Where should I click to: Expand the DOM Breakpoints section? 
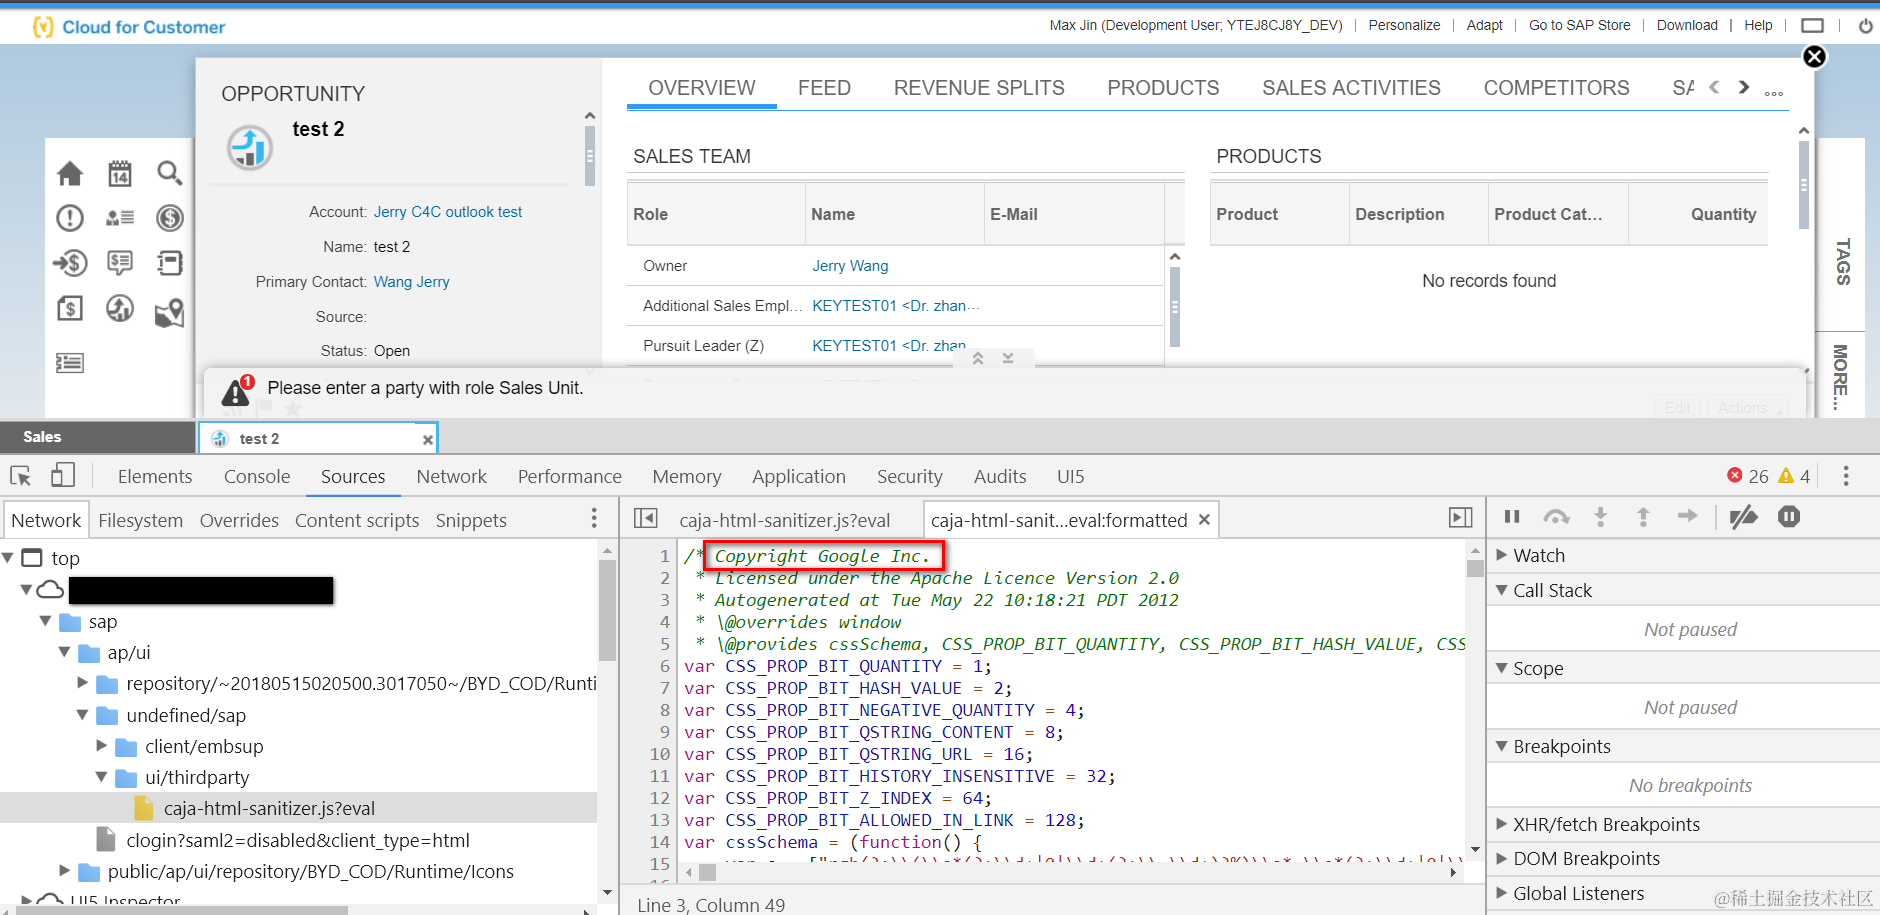coord(1501,858)
